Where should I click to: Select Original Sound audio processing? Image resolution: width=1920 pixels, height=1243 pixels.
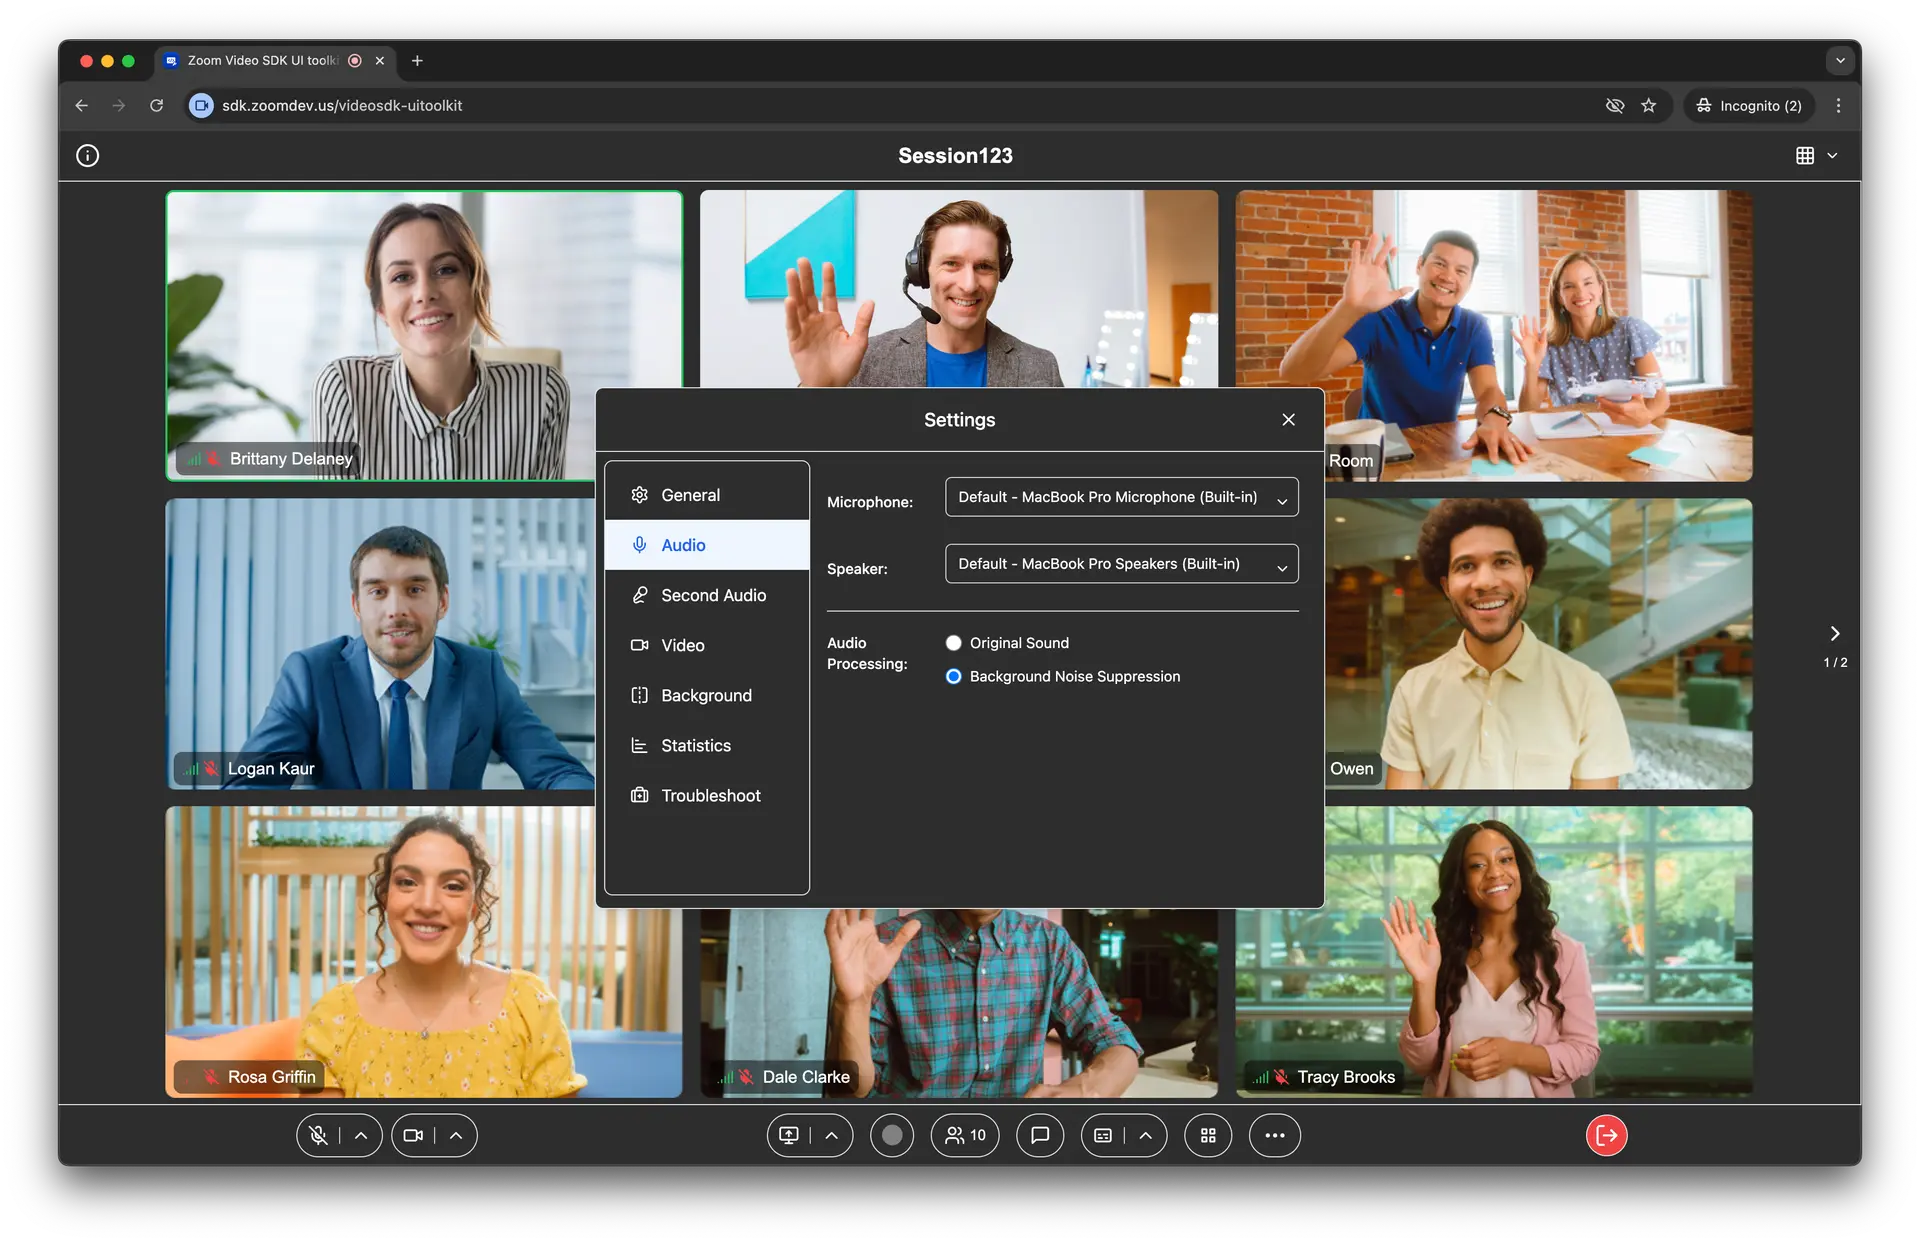(x=954, y=643)
